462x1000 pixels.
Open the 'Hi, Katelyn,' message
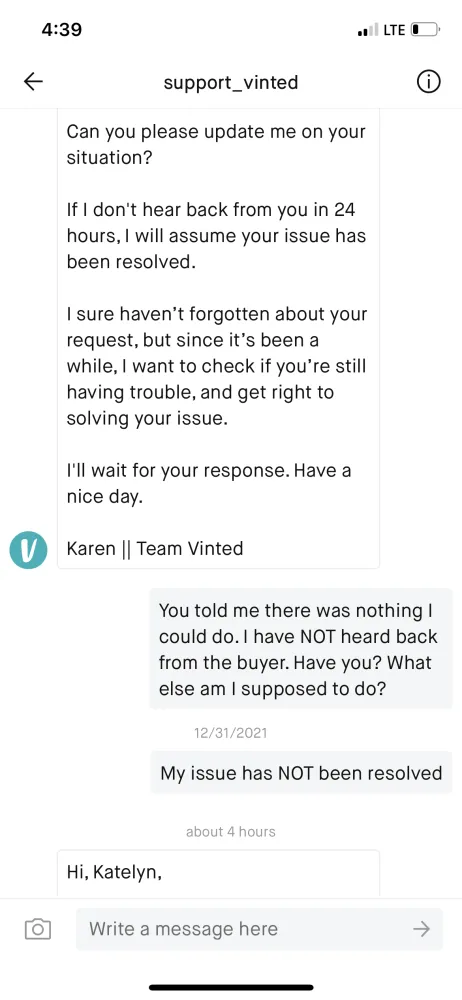(x=219, y=873)
